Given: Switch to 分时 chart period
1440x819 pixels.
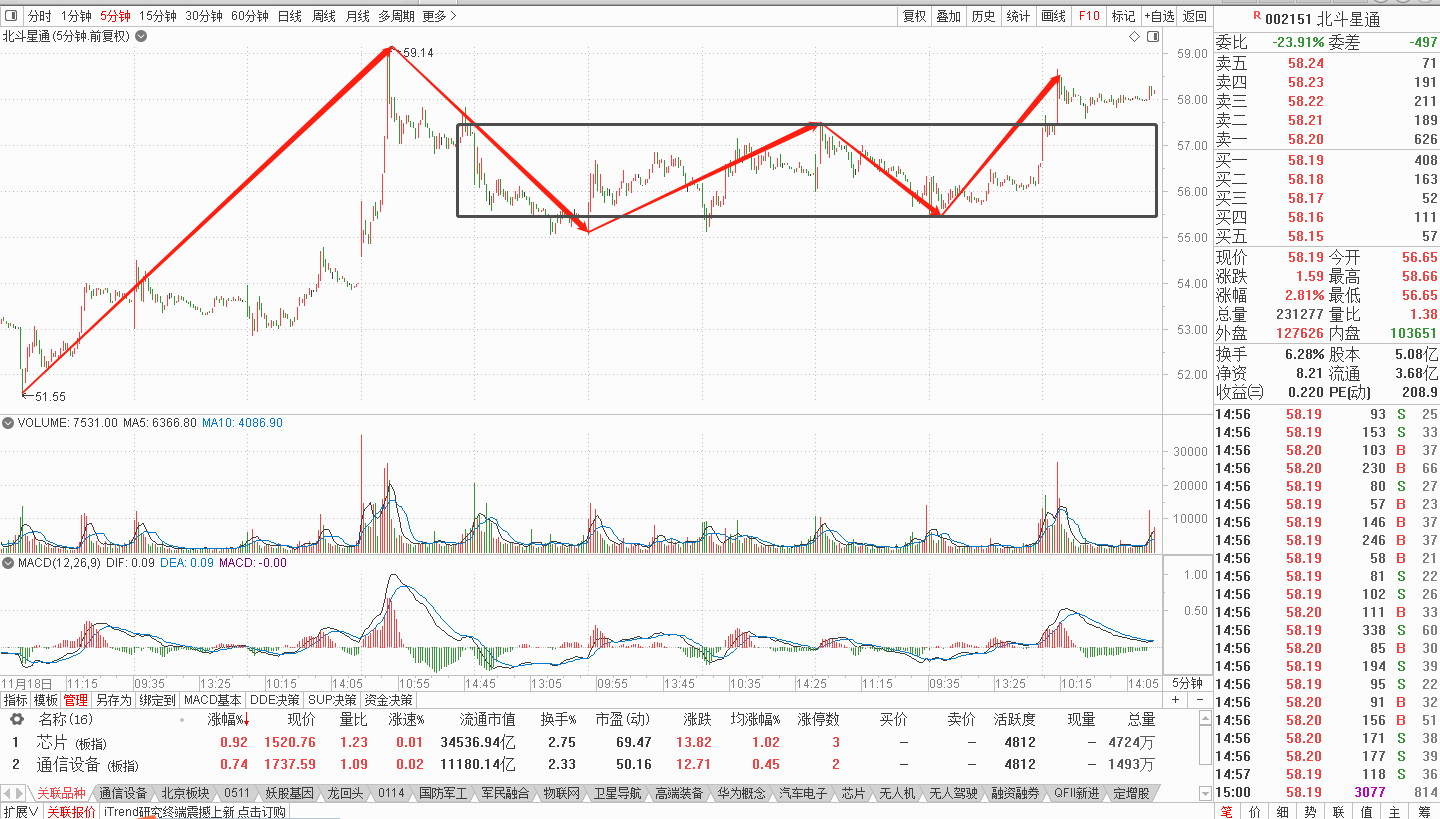Looking at the screenshot, I should (39, 16).
